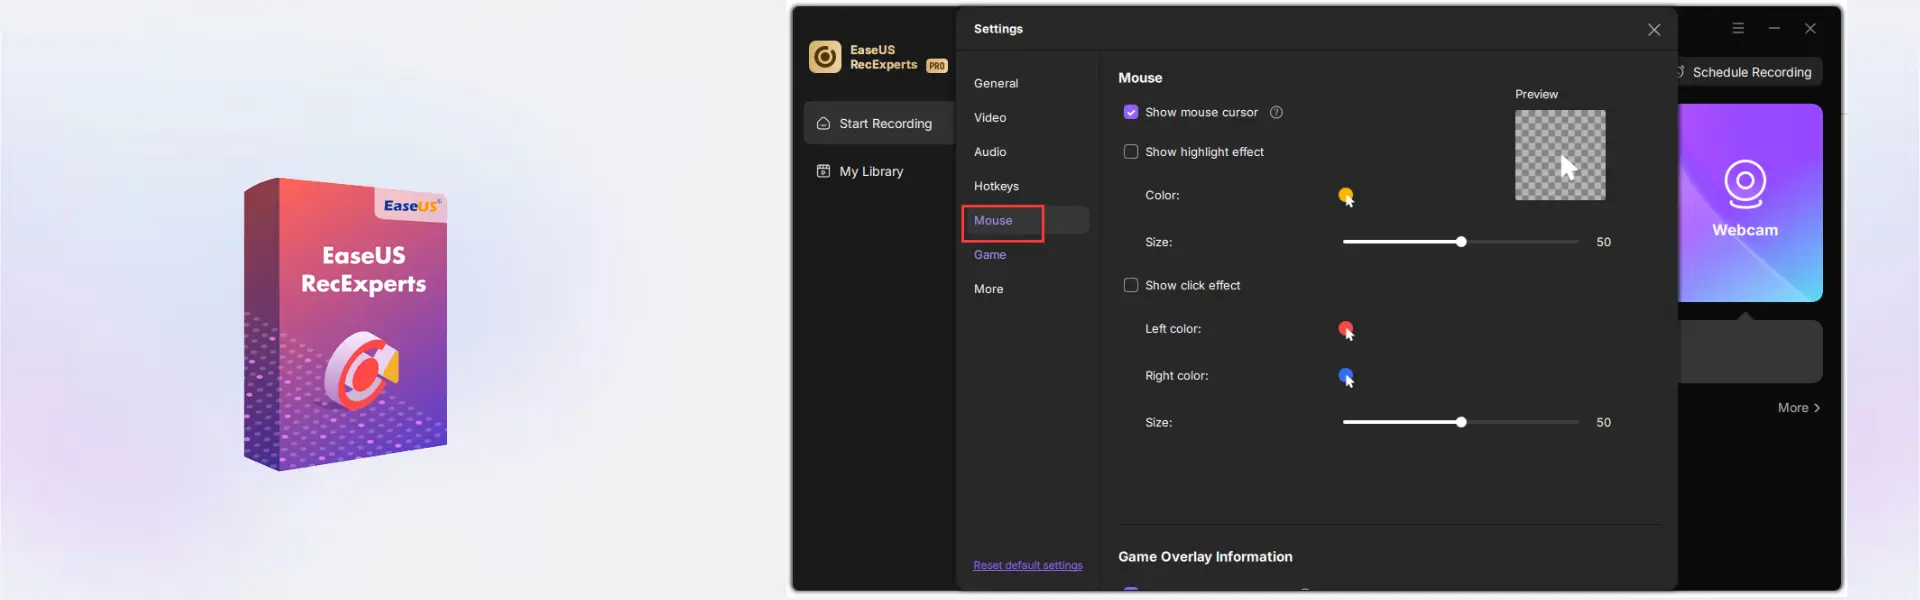Enable Show click effect checkbox
This screenshot has width=1920, height=600.
[x=1131, y=286]
